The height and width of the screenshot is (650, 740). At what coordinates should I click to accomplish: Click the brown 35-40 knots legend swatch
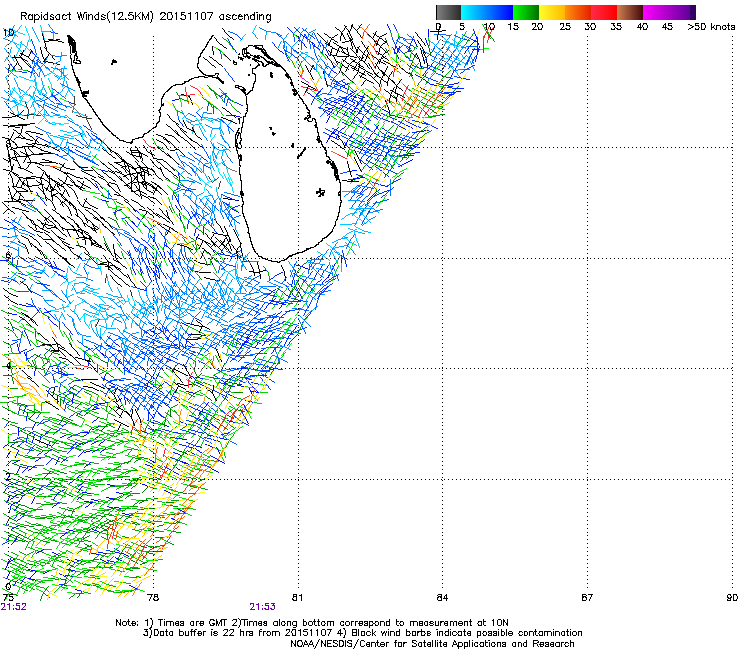click(630, 12)
